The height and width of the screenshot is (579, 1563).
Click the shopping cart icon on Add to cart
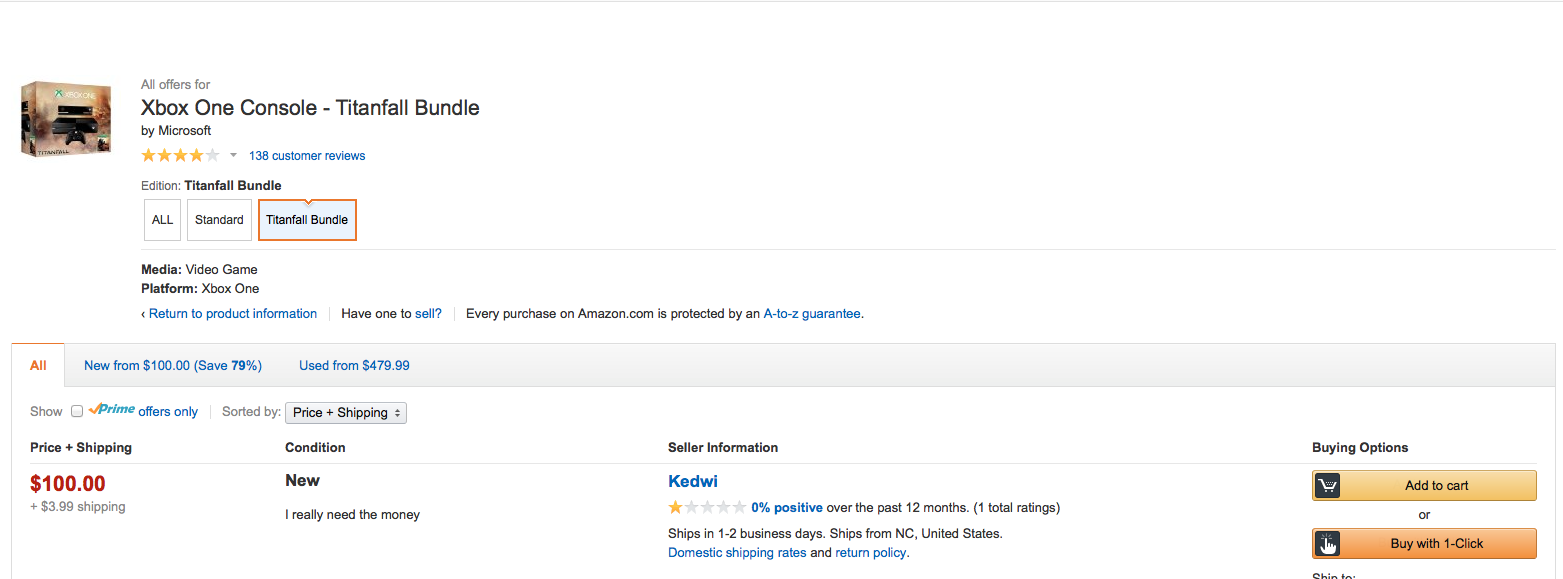(x=1327, y=486)
